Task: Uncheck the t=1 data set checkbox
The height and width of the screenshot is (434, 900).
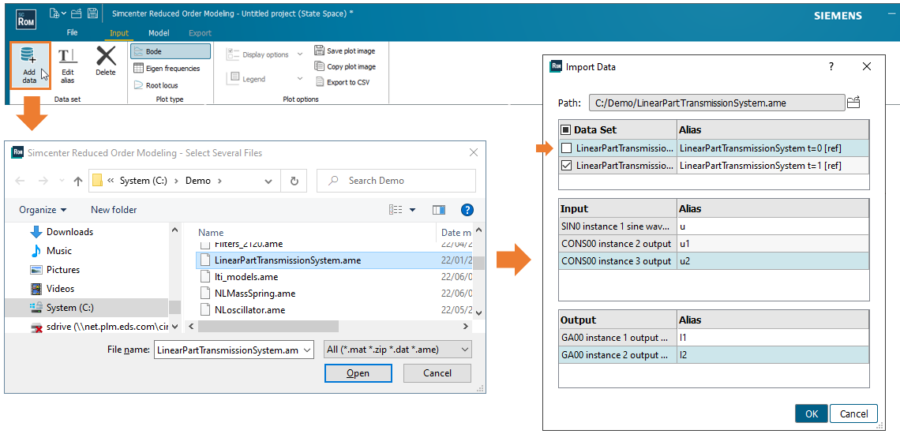Action: tap(566, 165)
